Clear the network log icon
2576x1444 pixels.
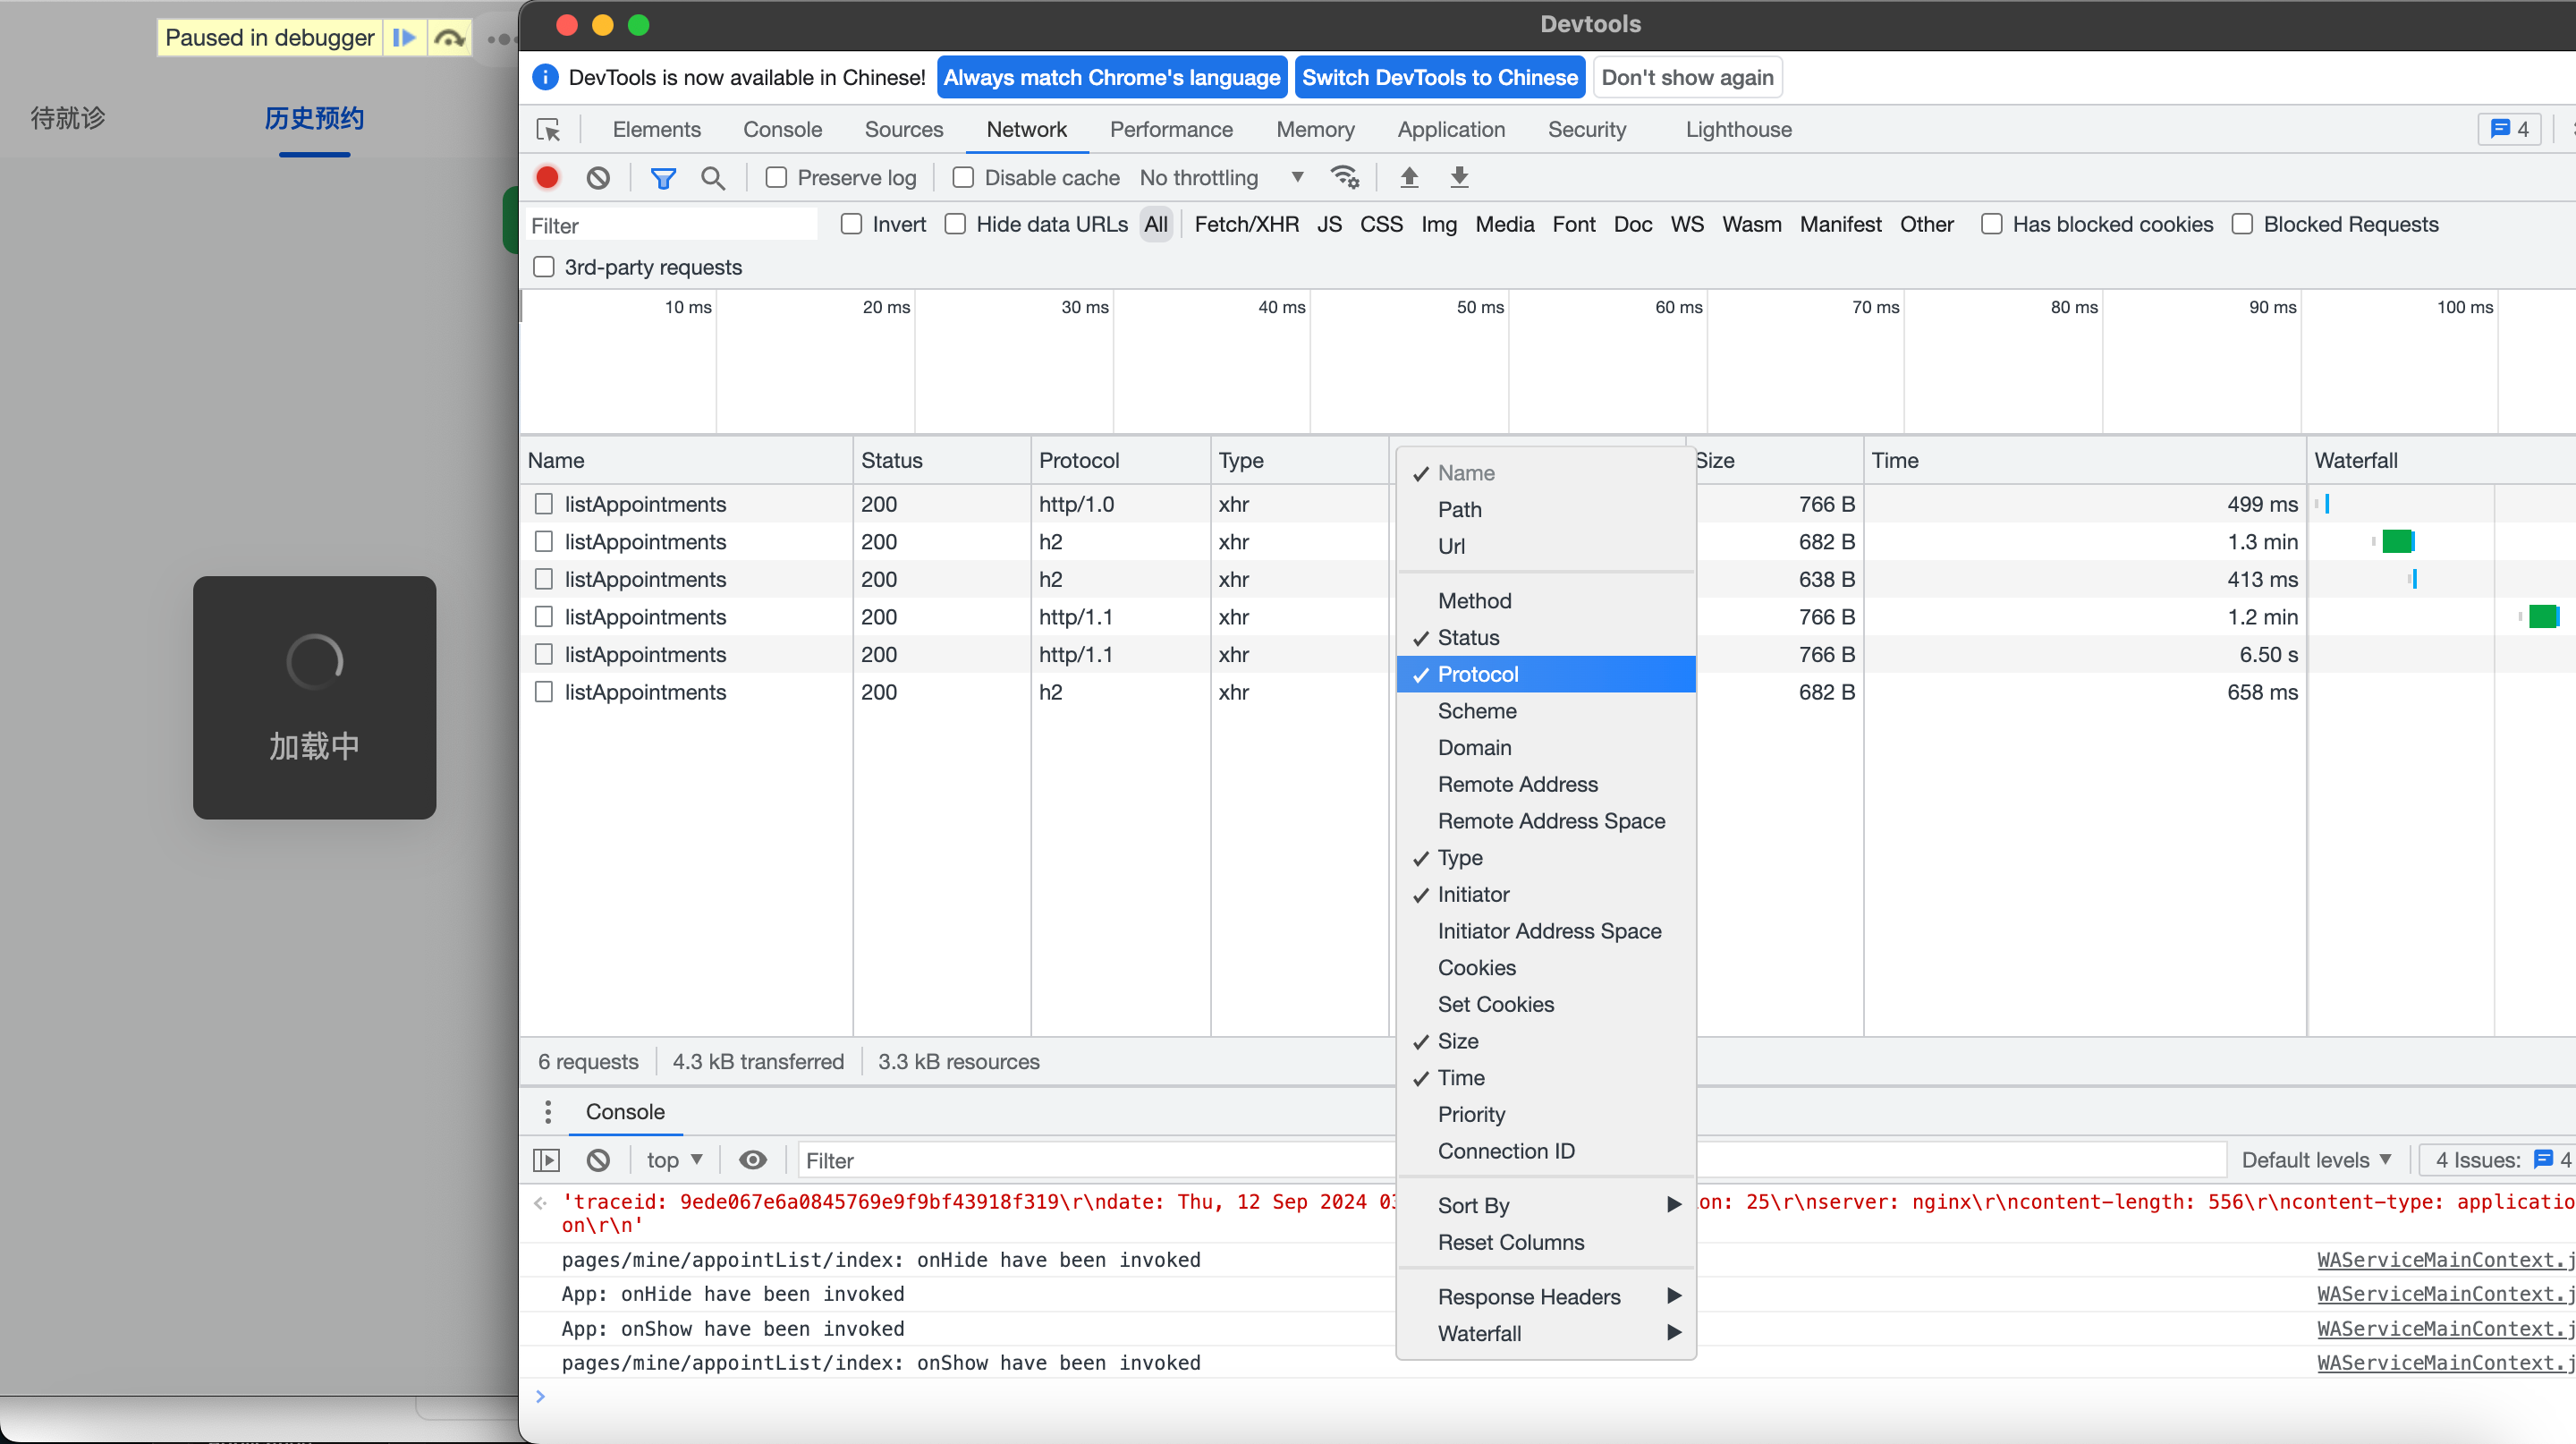pos(598,178)
